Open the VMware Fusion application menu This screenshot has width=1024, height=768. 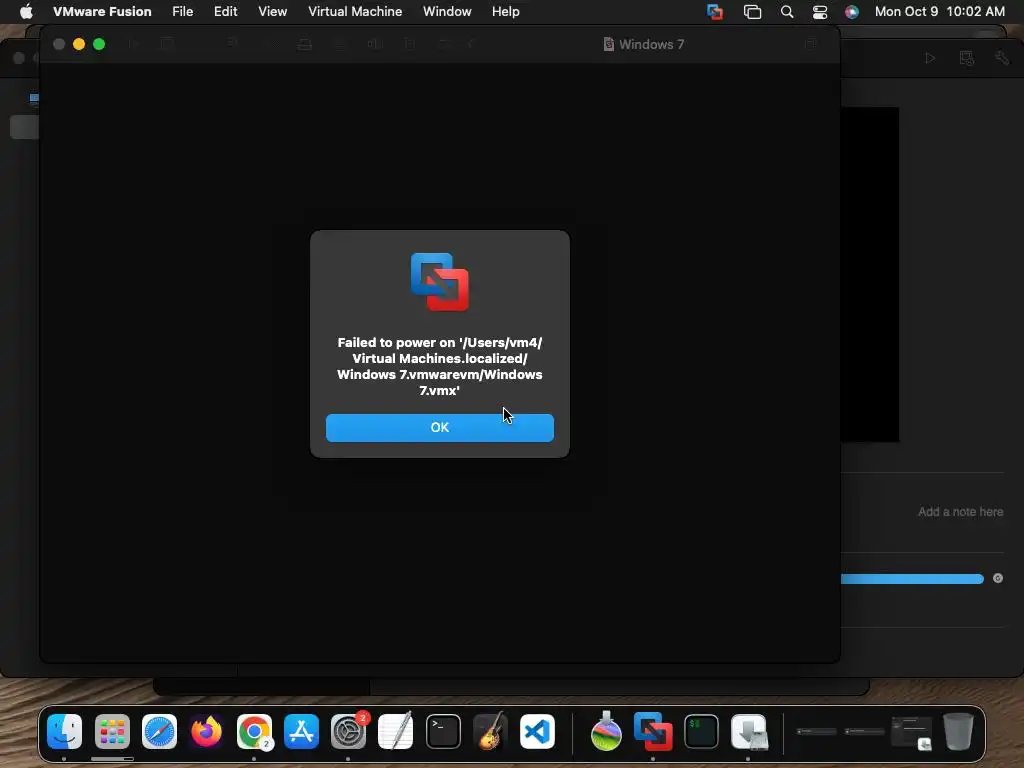(102, 11)
